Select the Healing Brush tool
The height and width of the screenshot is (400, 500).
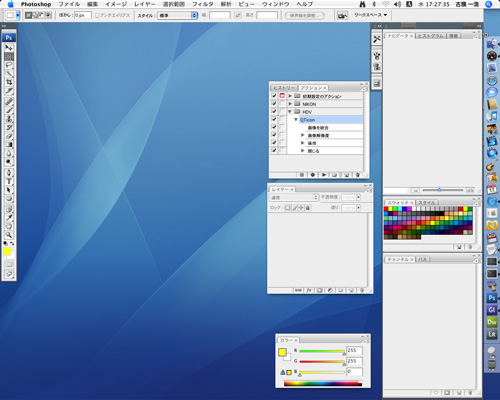(9, 102)
